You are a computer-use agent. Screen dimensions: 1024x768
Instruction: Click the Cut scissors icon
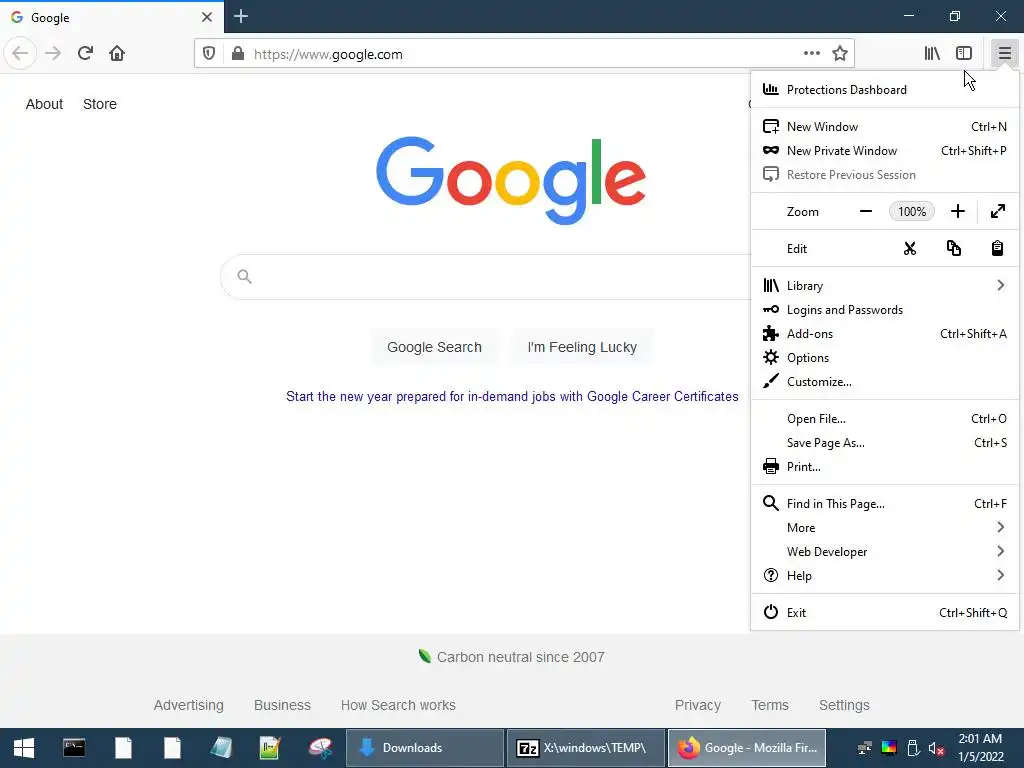click(x=910, y=249)
